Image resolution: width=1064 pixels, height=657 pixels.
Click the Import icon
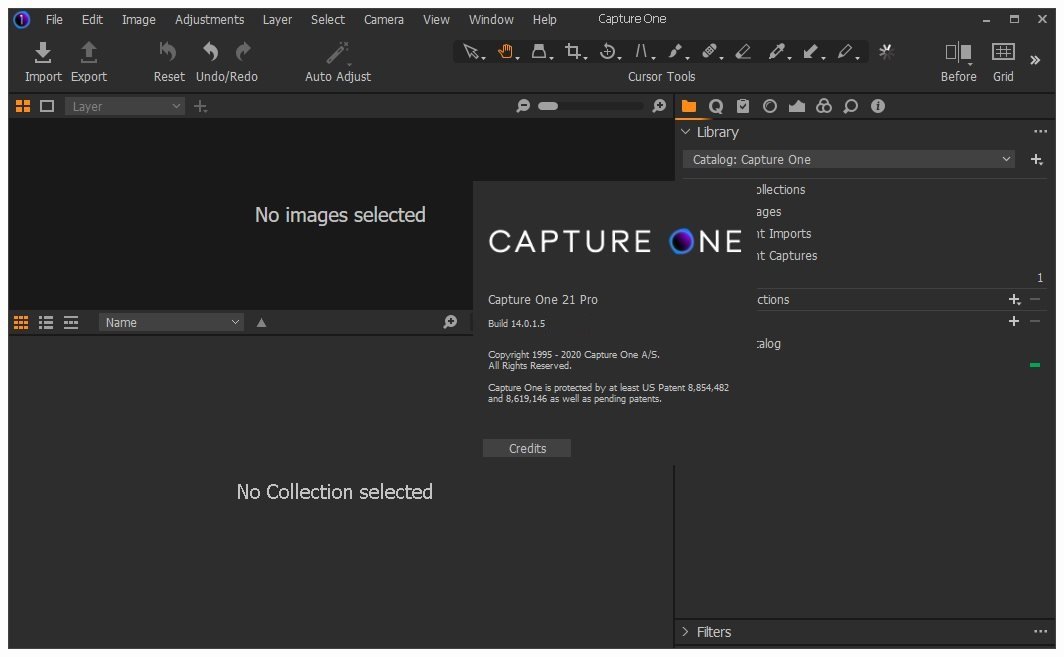(43, 52)
